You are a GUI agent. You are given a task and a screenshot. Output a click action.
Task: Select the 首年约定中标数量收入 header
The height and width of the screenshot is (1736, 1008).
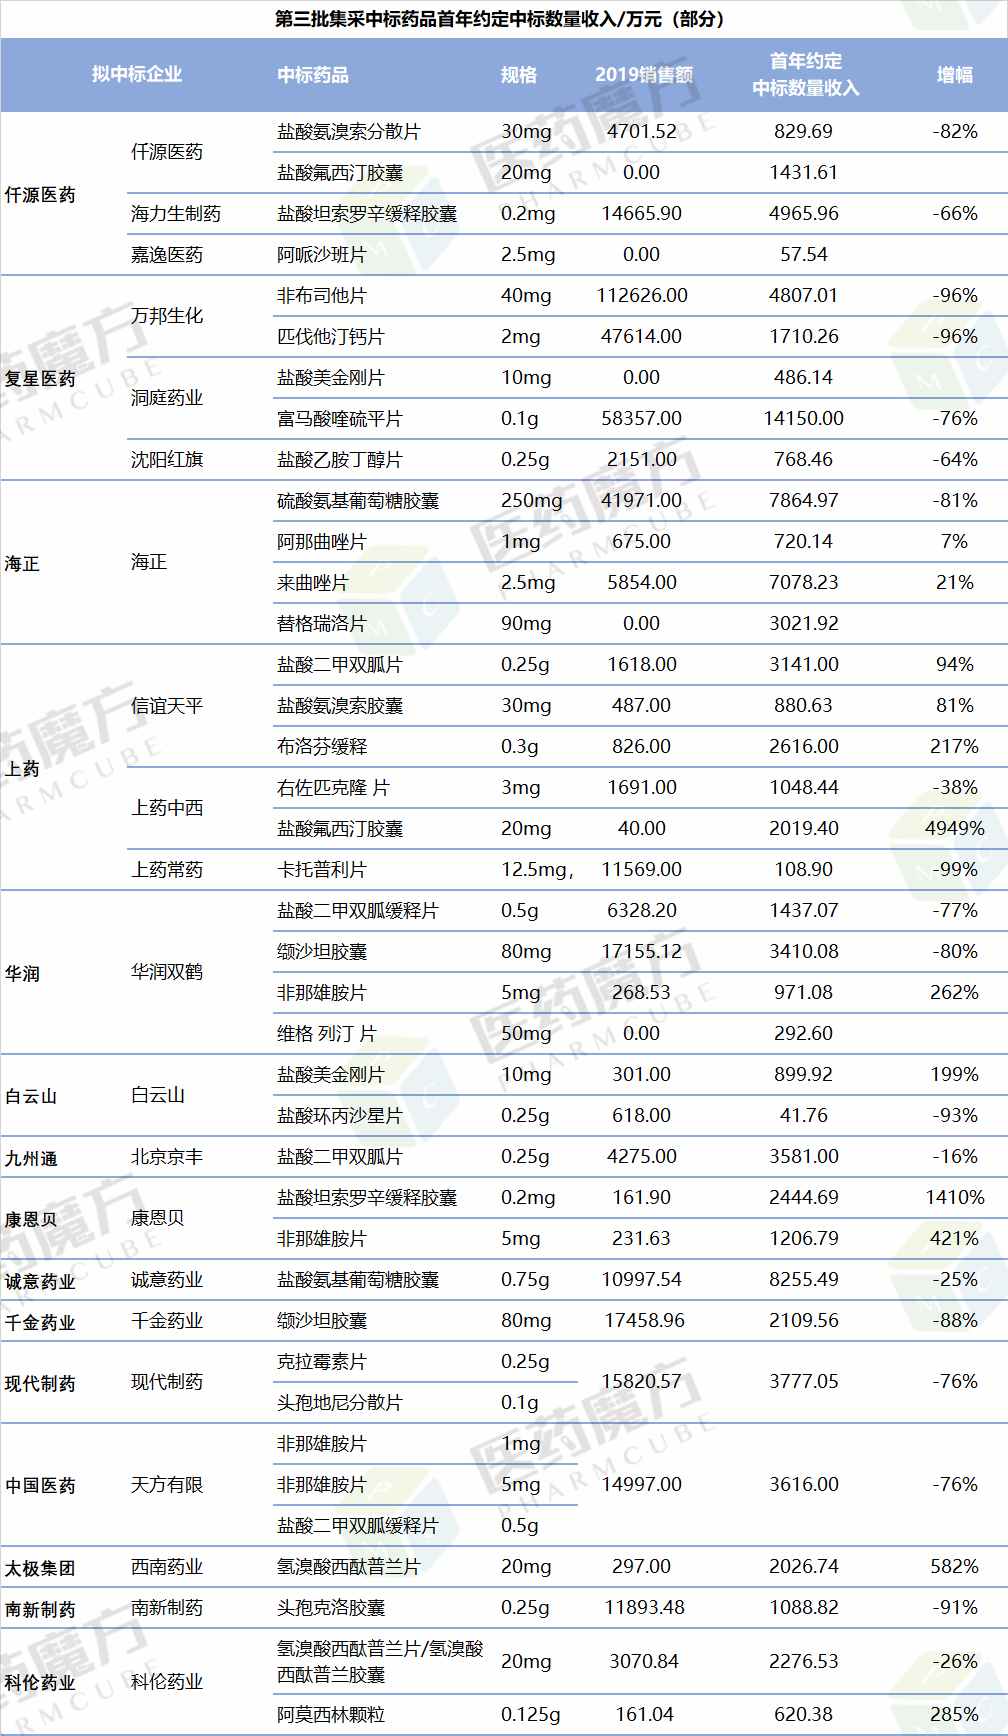[806, 75]
